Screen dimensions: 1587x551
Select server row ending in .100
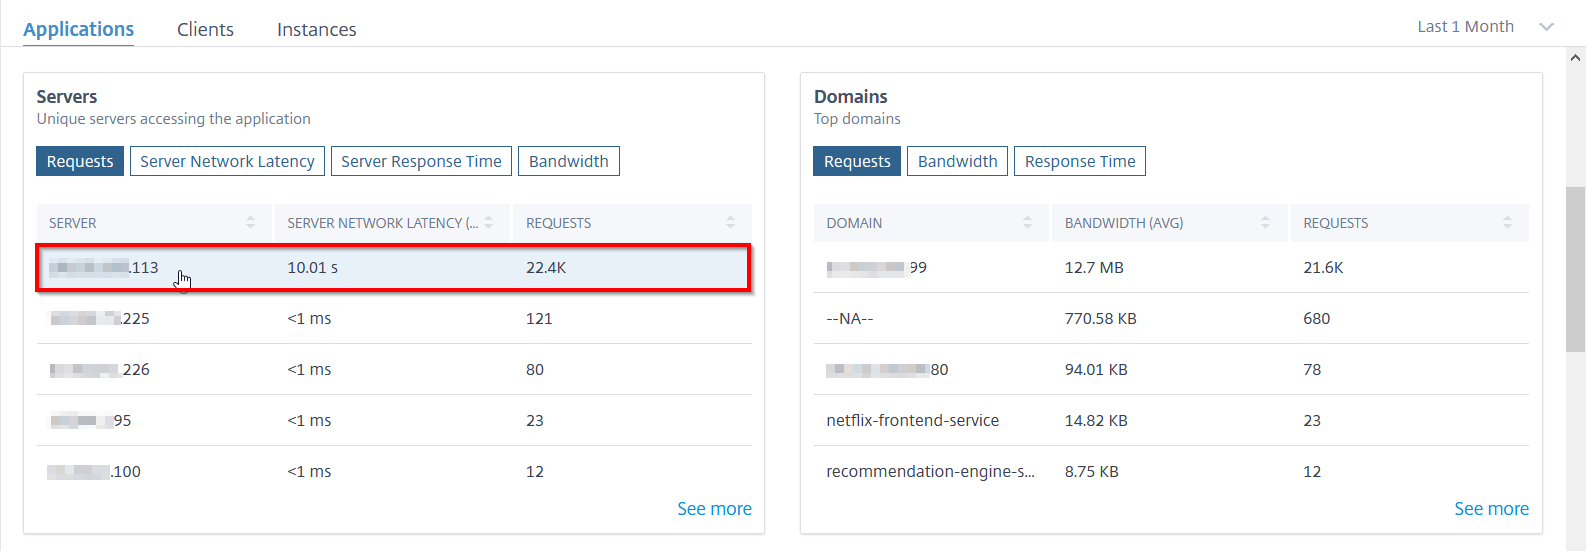pos(394,472)
